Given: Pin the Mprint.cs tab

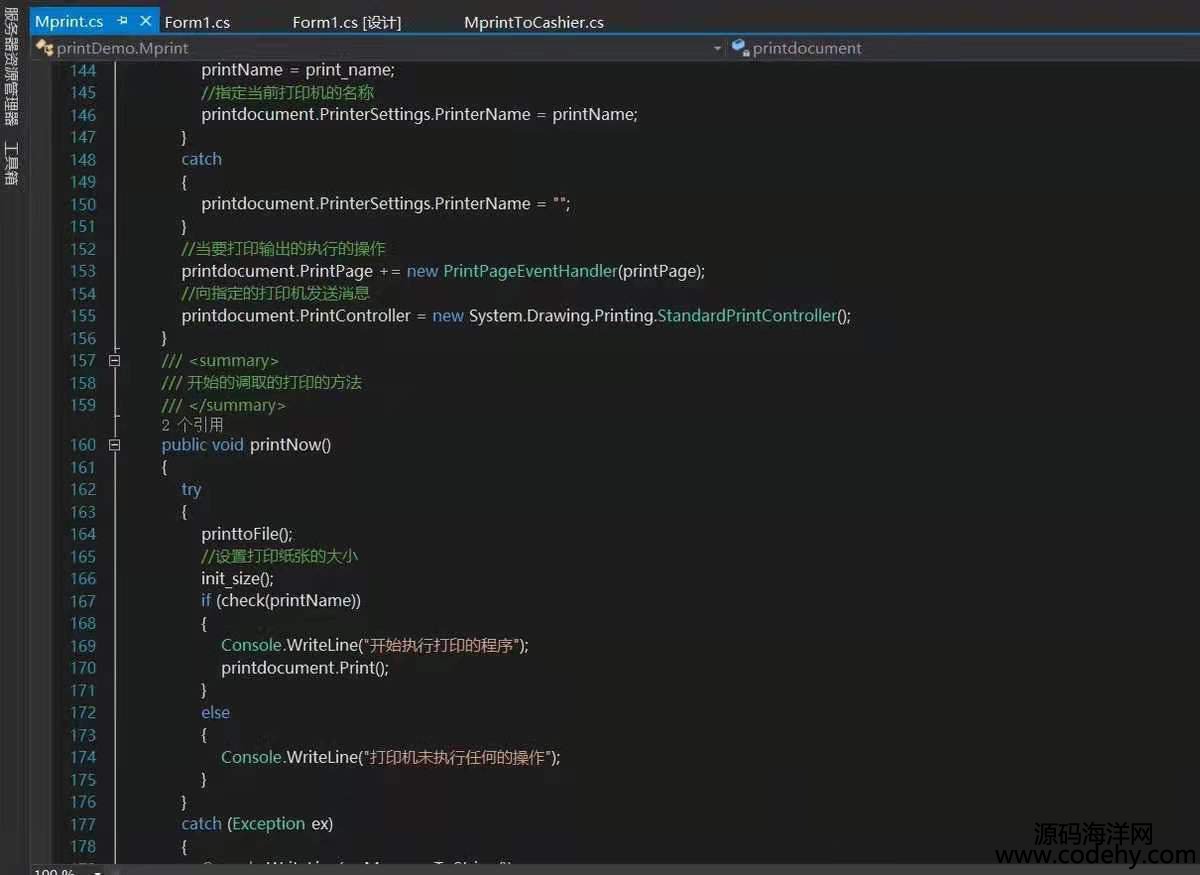Looking at the screenshot, I should tap(122, 21).
